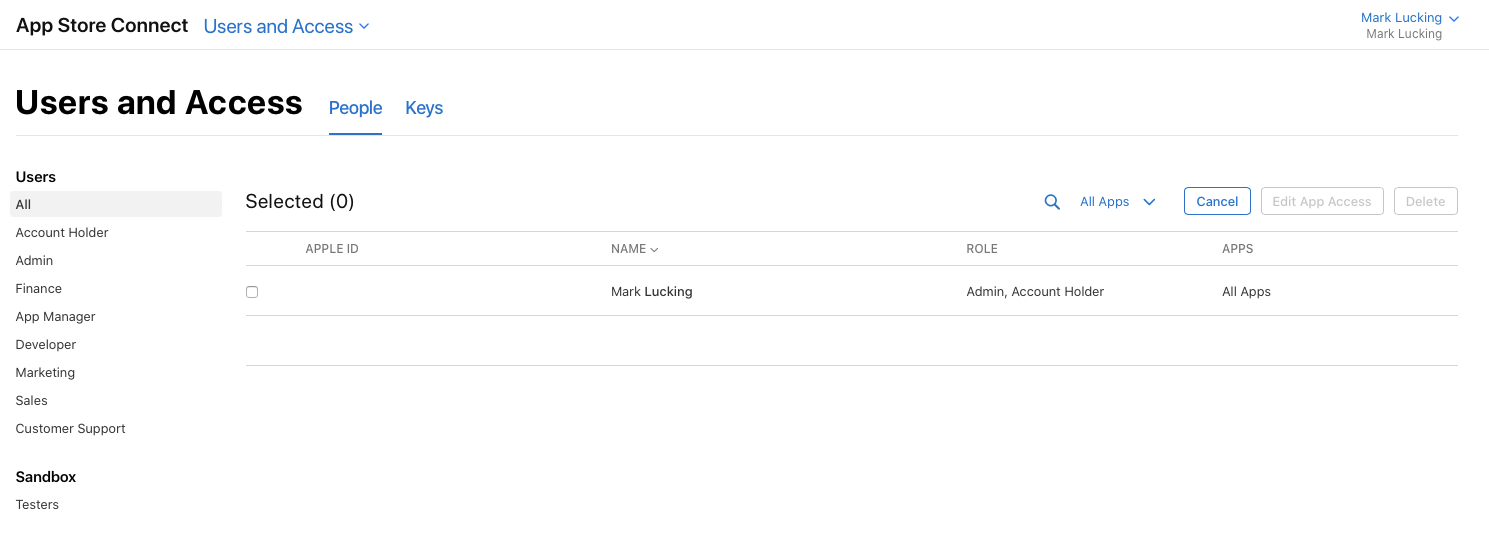Viewport: 1489px width, 539px height.
Task: Click the Edit App Access button
Action: point(1322,201)
